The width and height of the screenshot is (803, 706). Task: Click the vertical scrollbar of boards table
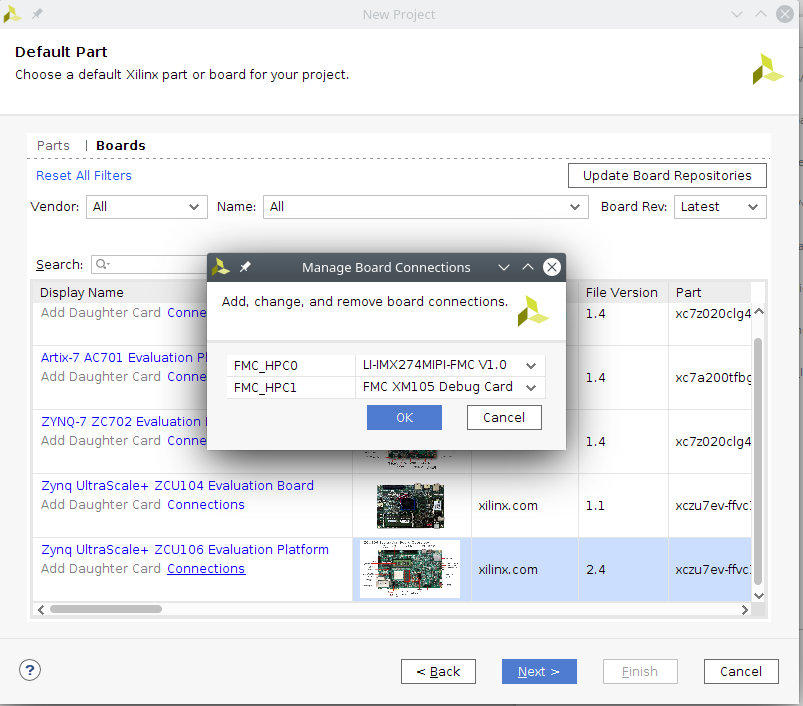coord(758,461)
